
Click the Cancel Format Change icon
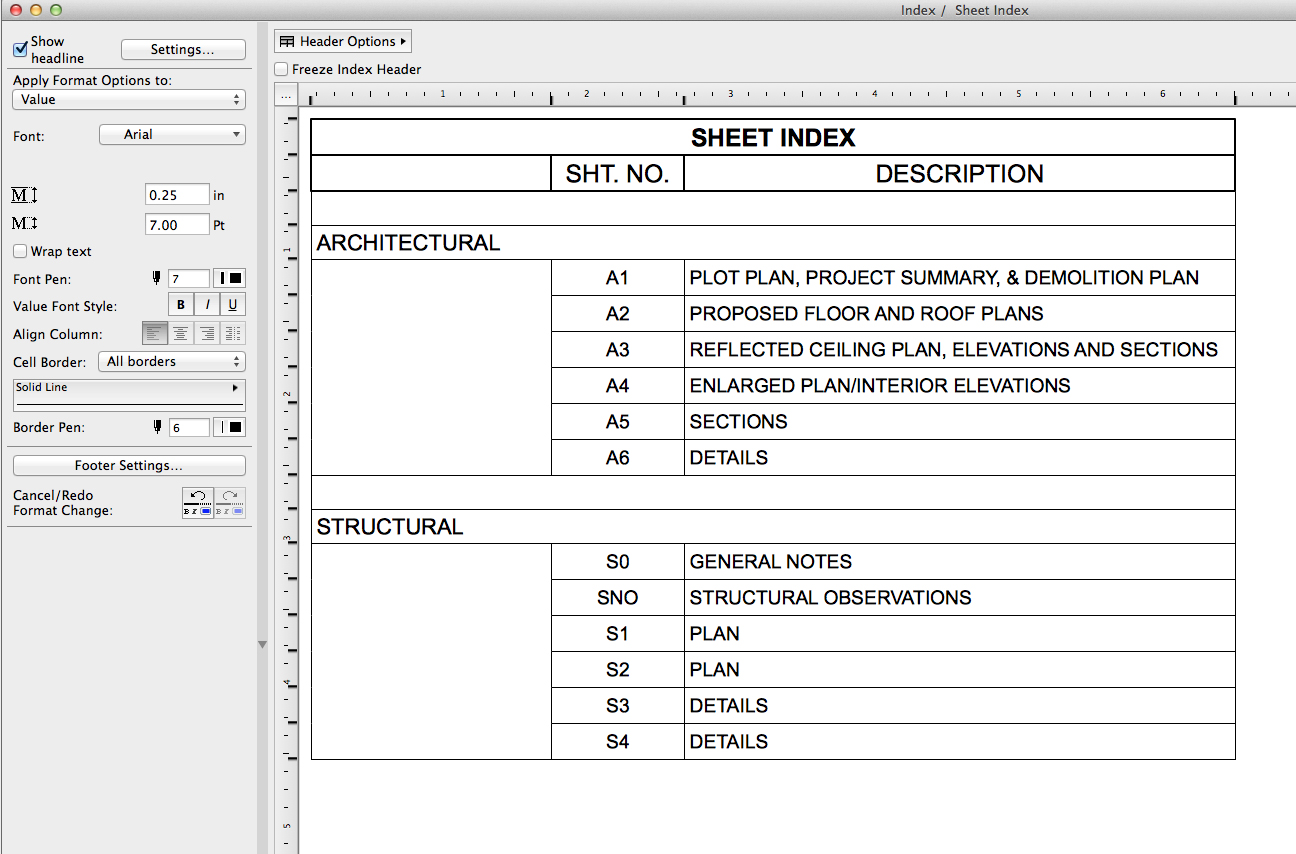(x=197, y=502)
